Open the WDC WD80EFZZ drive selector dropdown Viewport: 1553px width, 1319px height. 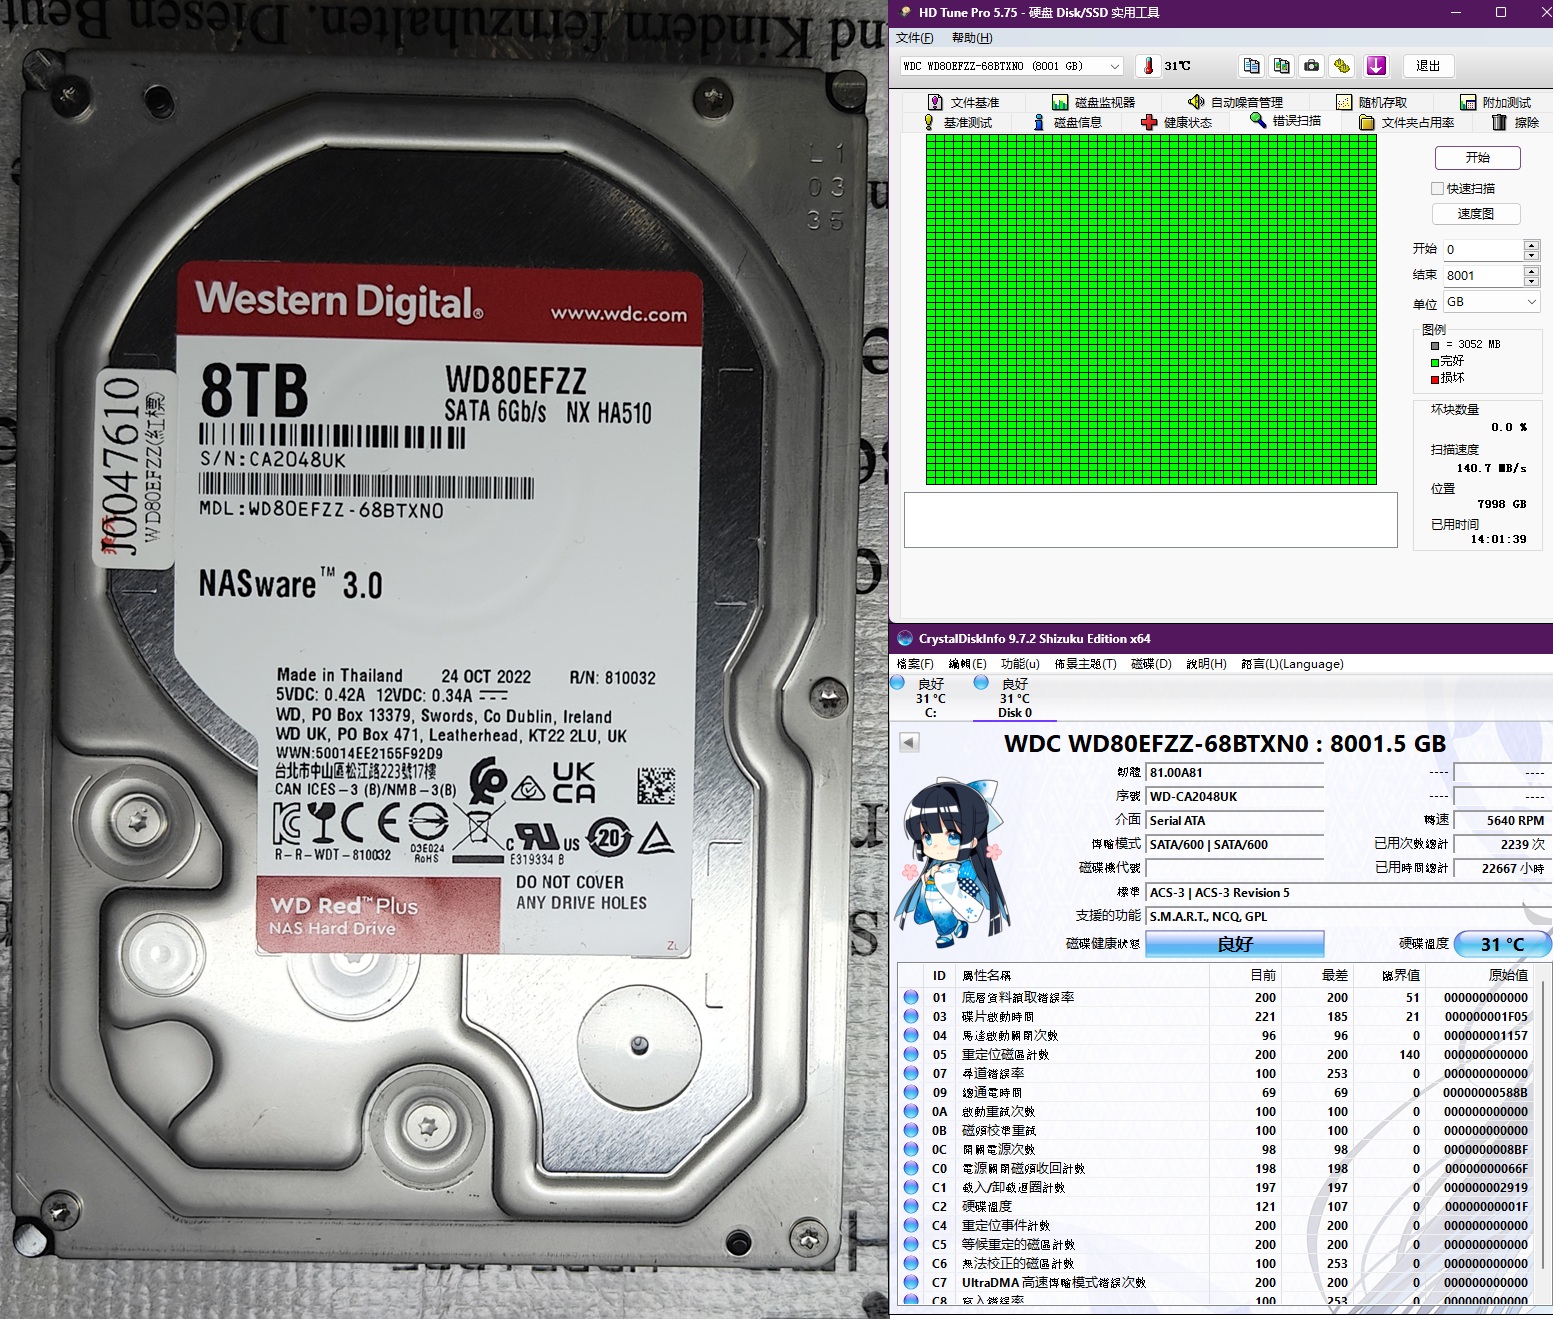[x=1011, y=66]
